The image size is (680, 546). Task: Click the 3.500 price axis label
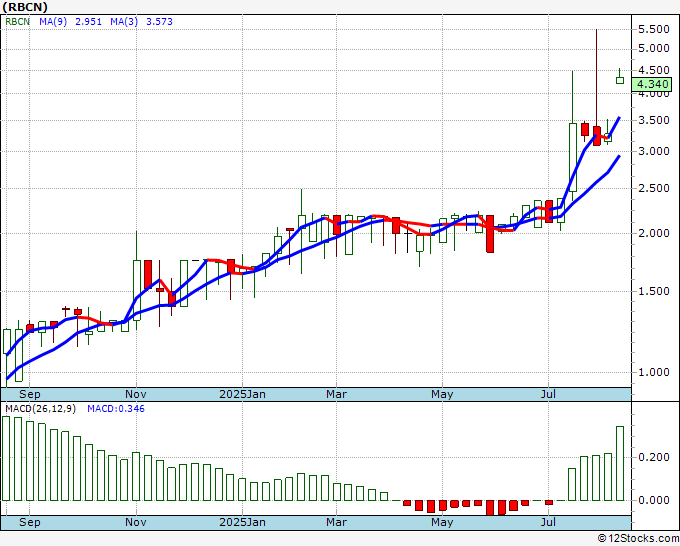(654, 120)
